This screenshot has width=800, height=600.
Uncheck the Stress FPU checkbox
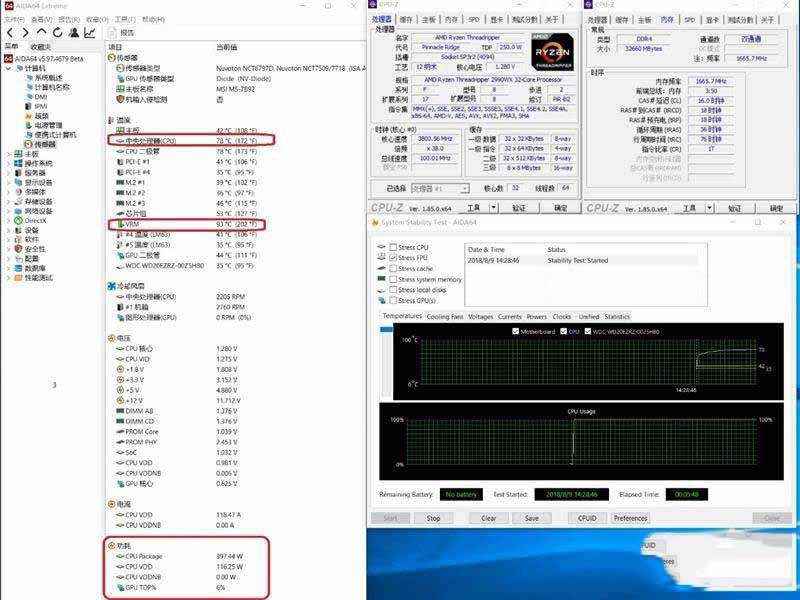(x=392, y=258)
